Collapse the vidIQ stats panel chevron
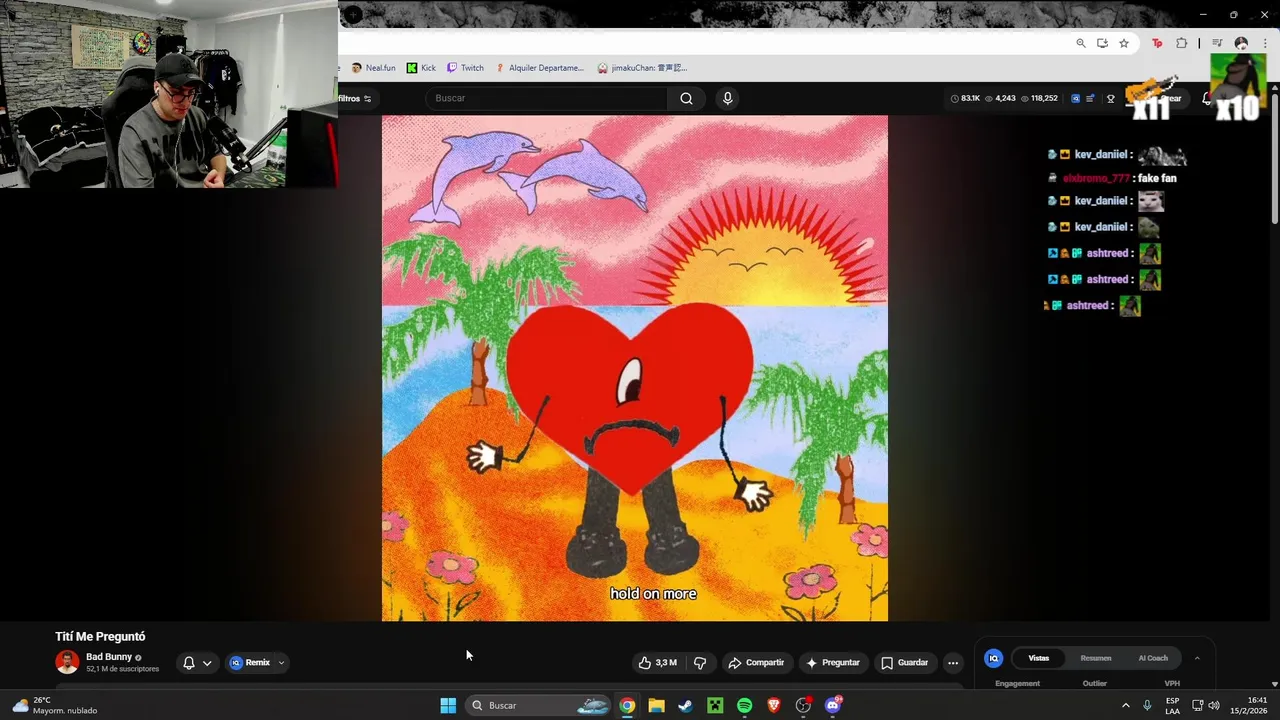 1197,658
